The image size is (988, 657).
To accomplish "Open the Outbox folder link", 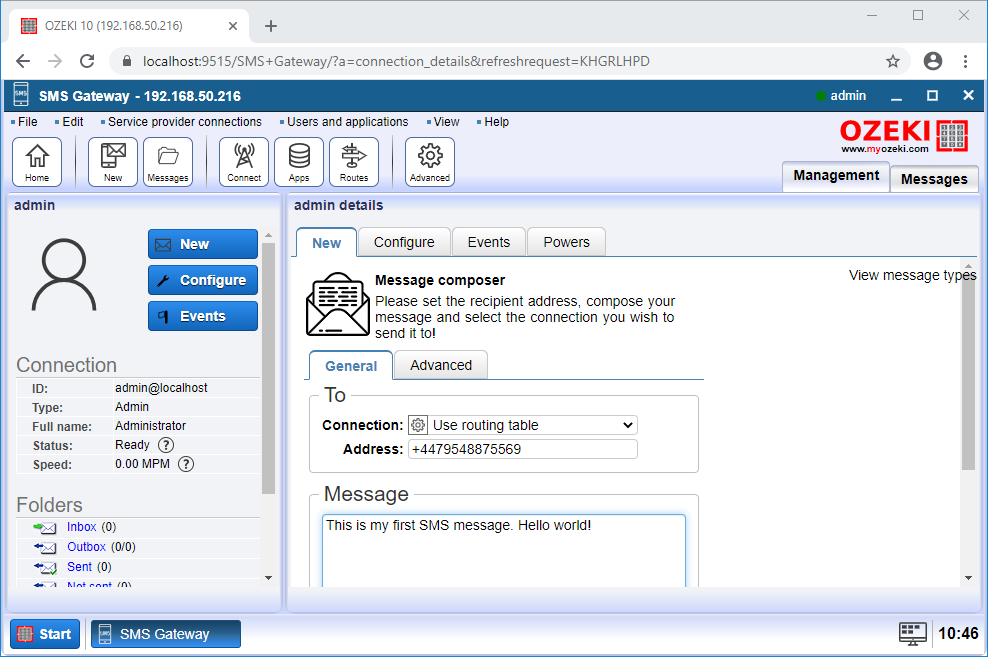I will [x=86, y=547].
